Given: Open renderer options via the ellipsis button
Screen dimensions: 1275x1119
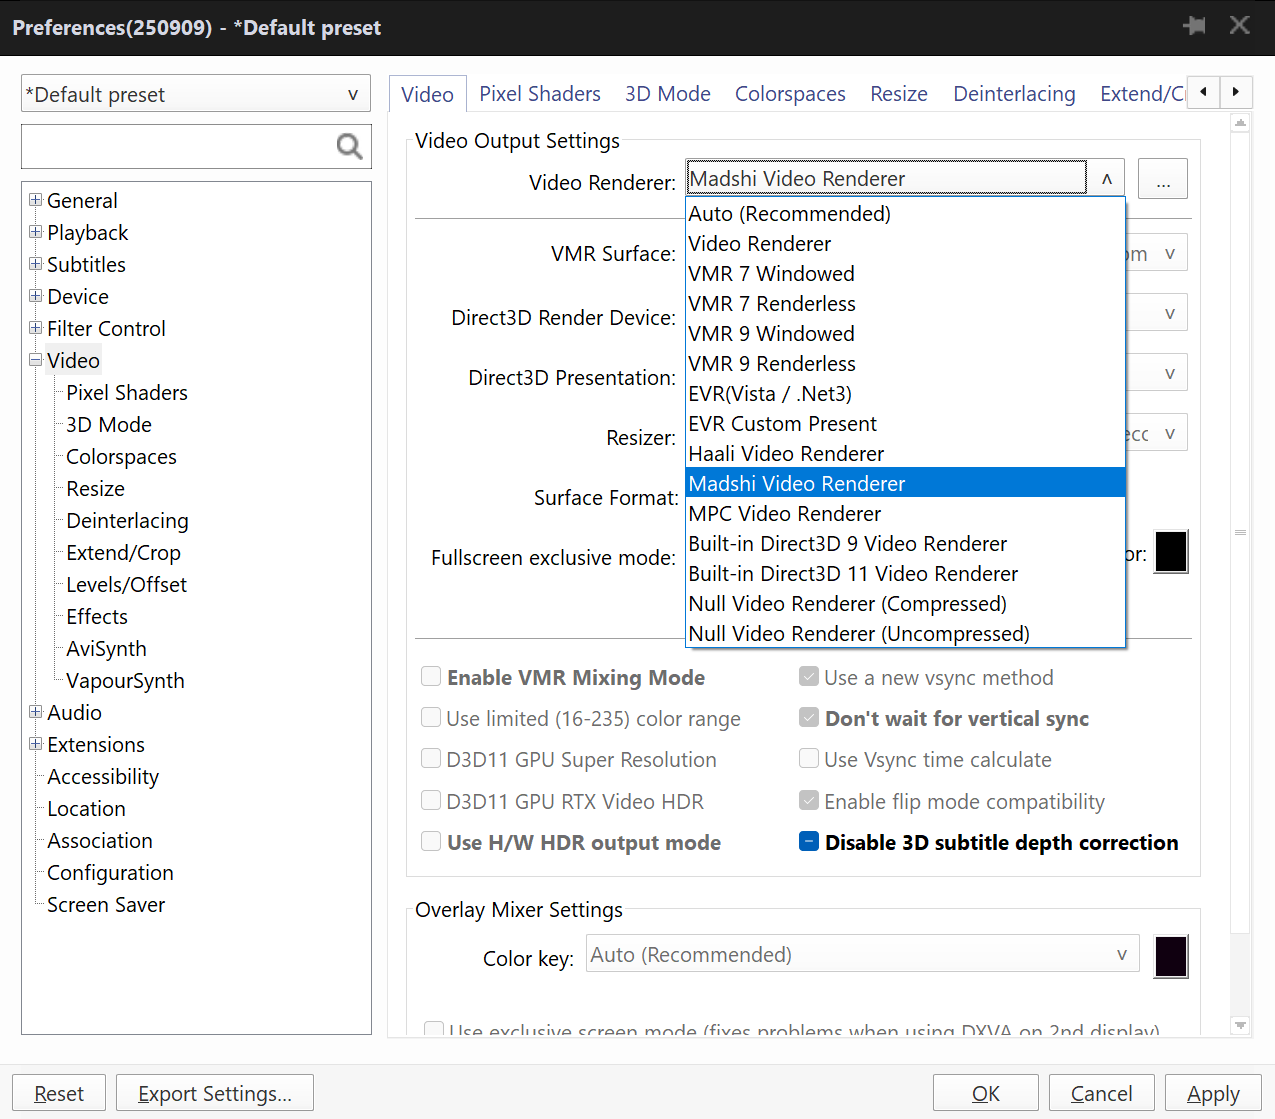Looking at the screenshot, I should [1163, 179].
